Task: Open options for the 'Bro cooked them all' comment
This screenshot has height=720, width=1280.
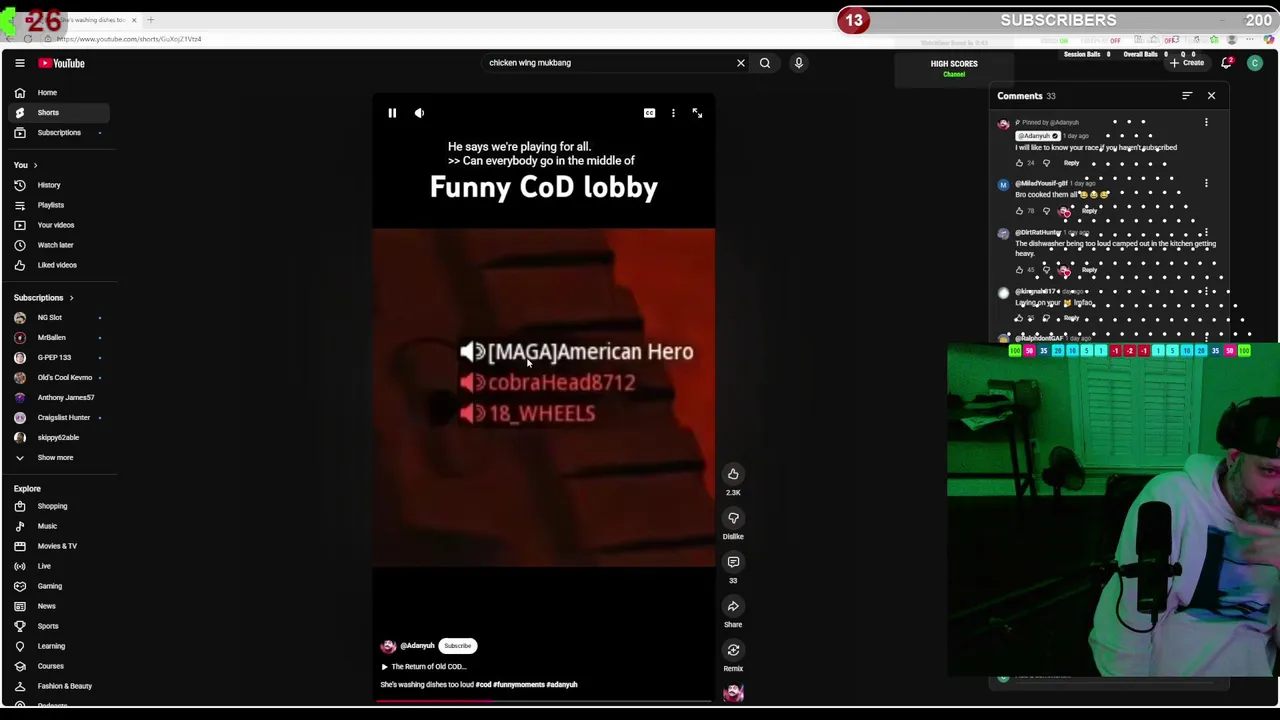Action: [x=1206, y=184]
